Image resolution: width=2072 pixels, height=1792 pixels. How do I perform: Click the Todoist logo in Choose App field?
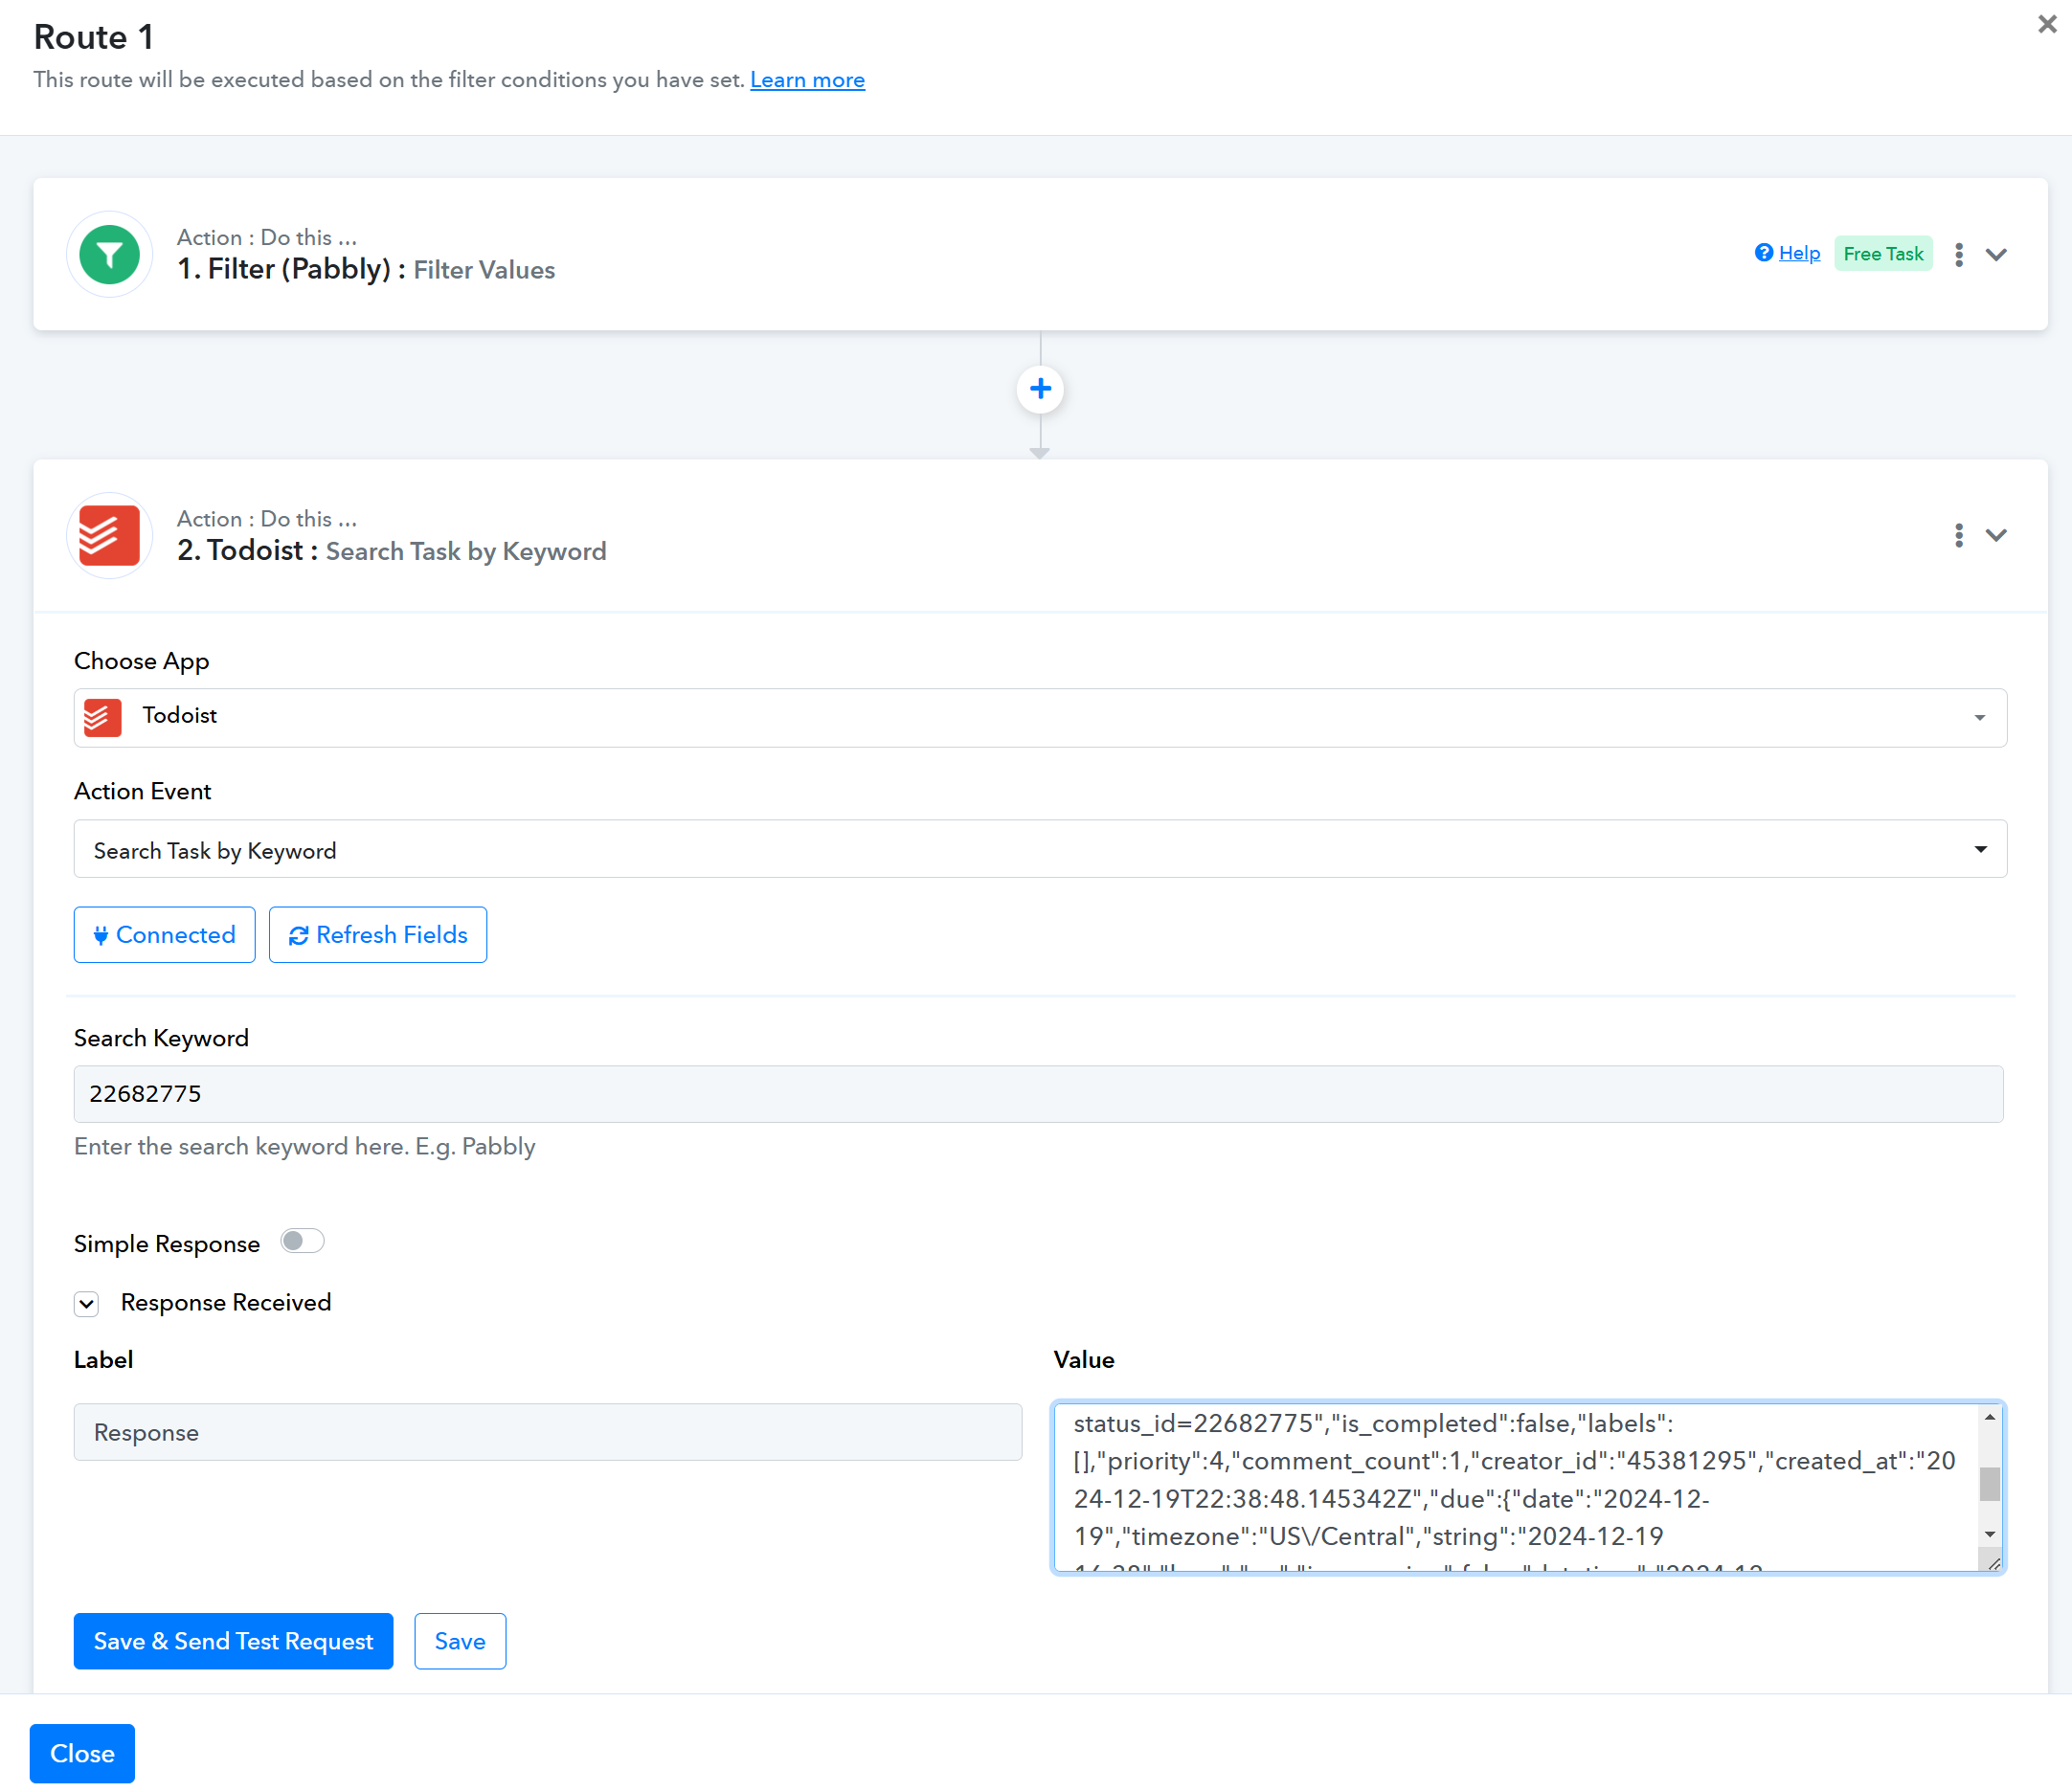(102, 717)
